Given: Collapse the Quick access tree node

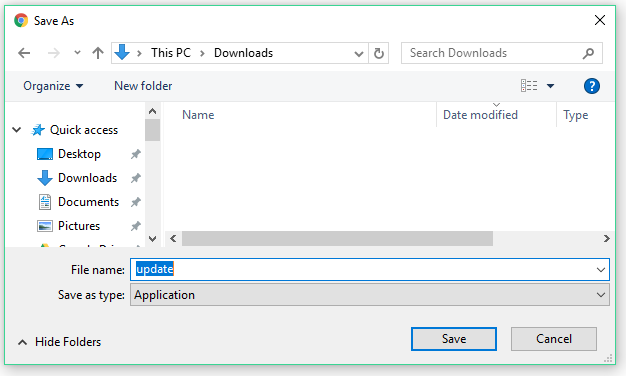Looking at the screenshot, I should (x=17, y=130).
